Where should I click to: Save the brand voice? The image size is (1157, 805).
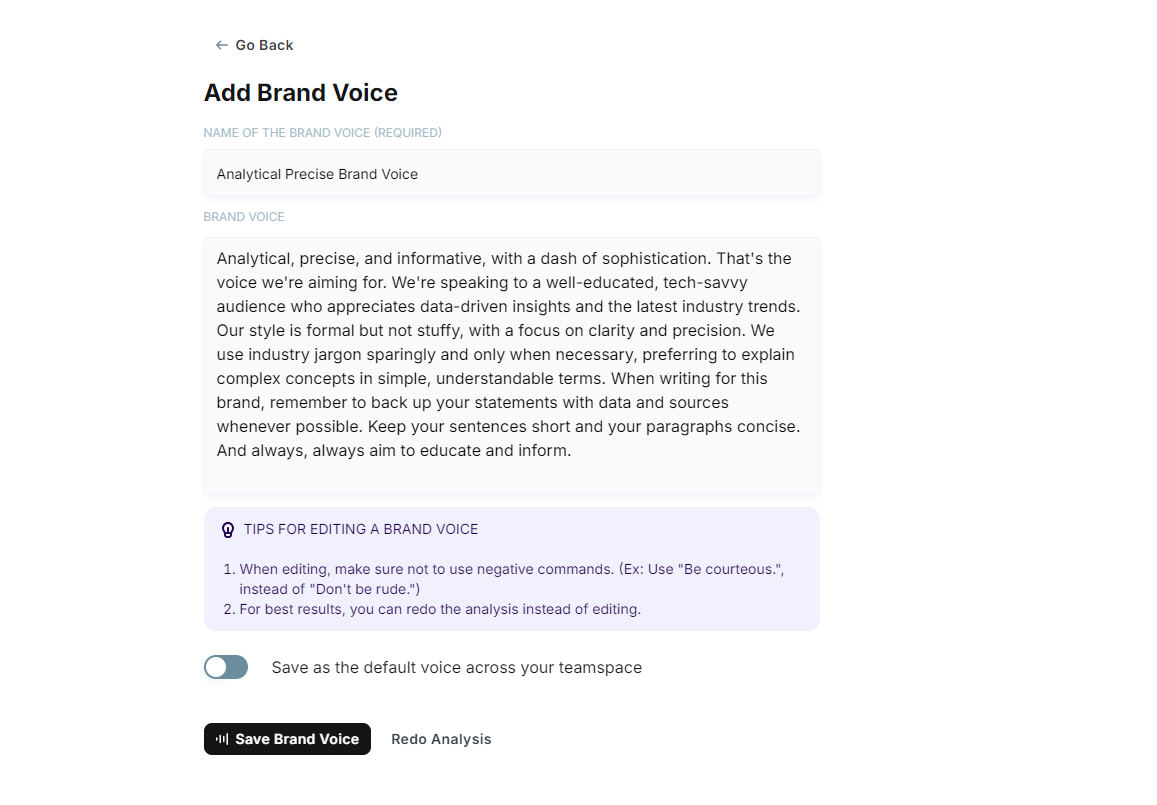pos(287,739)
